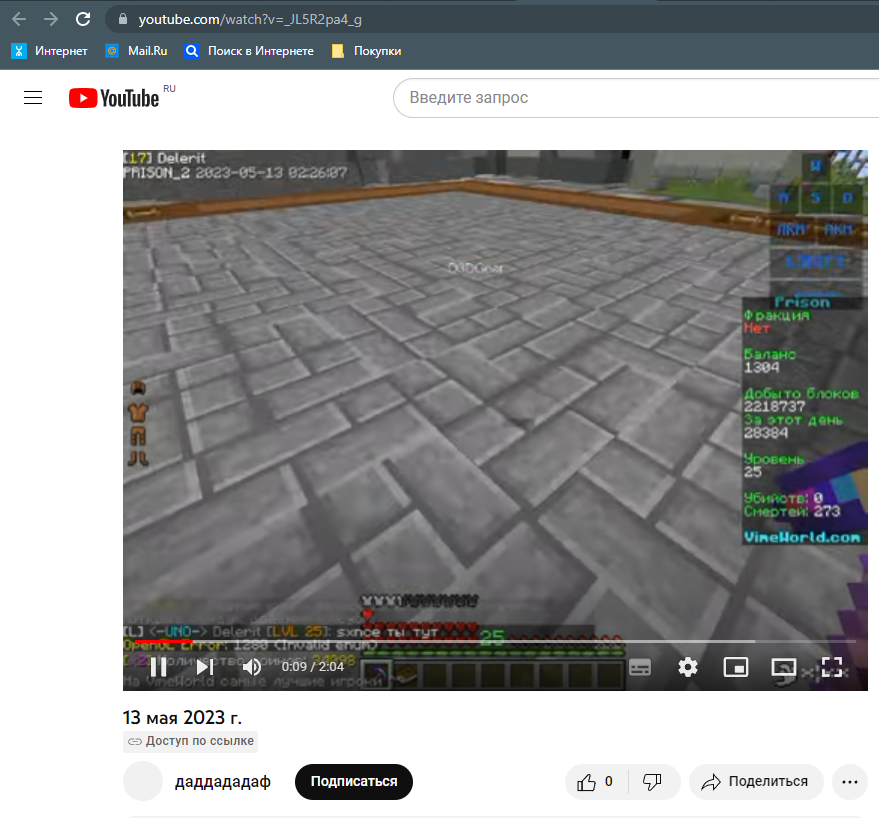Click the browser forward arrow
Viewport: 879px width, 818px height.
[x=51, y=20]
